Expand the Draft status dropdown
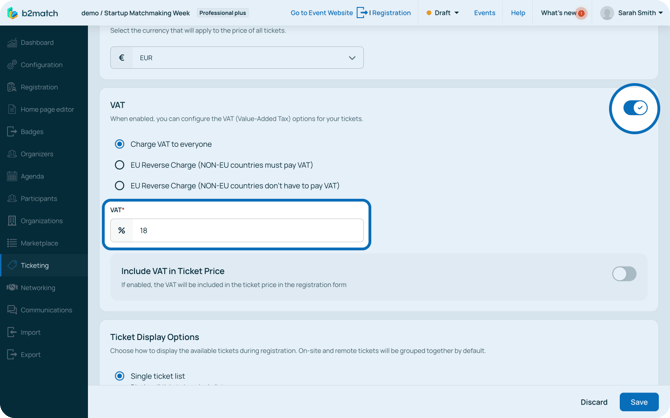Screen dimensions: 670x418 click(443, 13)
